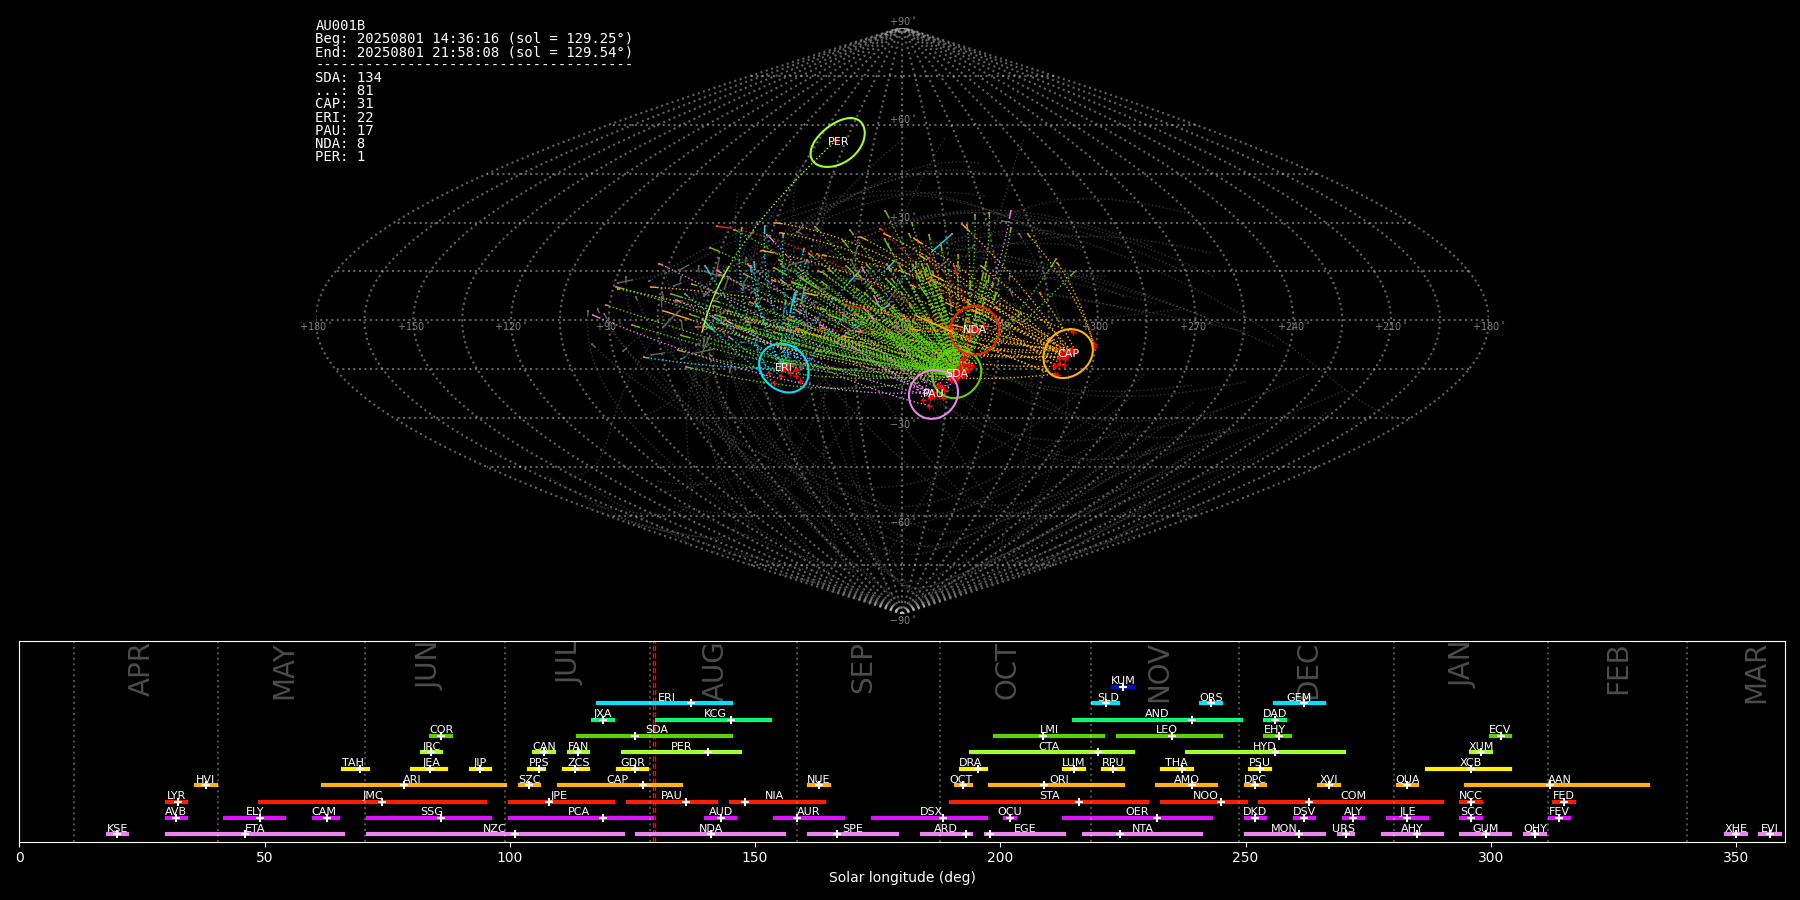Click the SSG shower label in timeline
The width and height of the screenshot is (1800, 900).
[x=431, y=812]
